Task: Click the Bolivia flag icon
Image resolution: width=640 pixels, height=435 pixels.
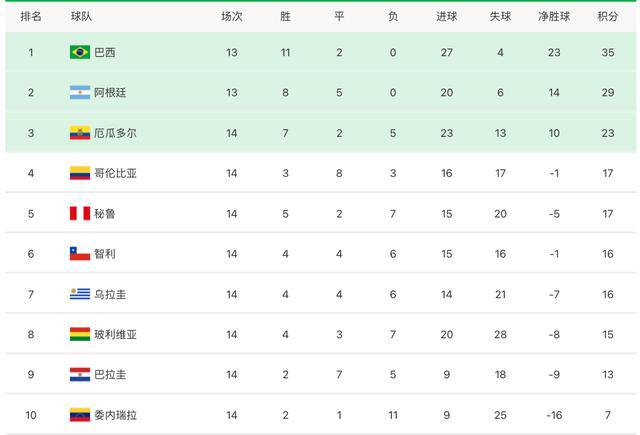Action: click(x=80, y=334)
